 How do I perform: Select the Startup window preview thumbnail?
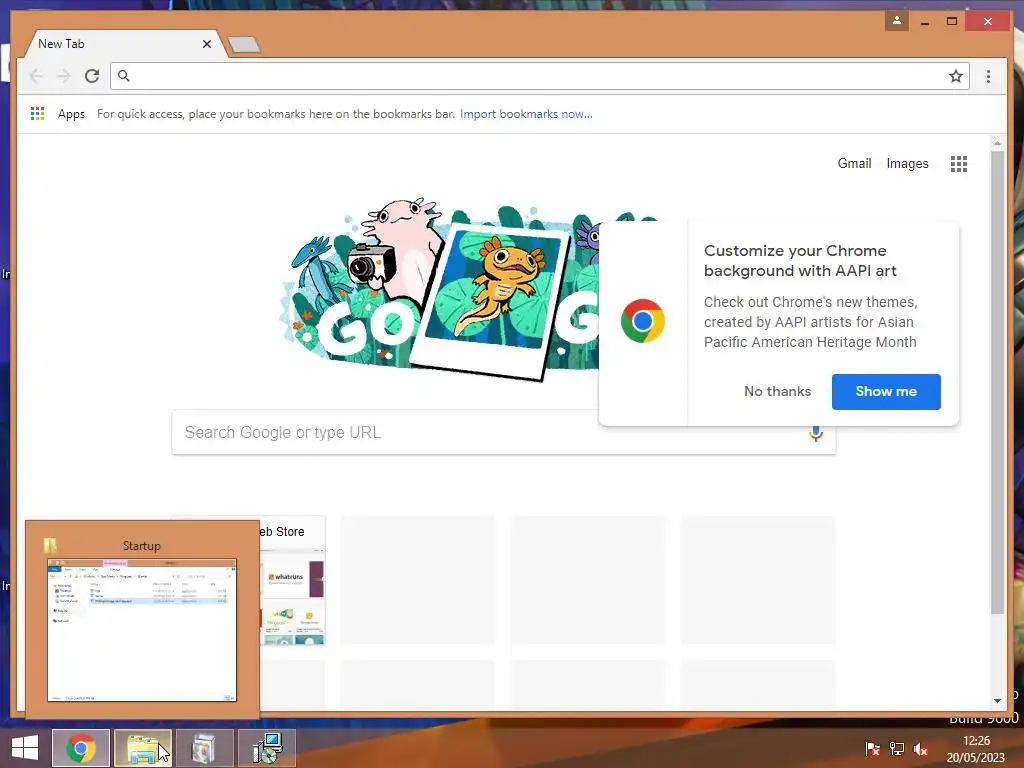(x=142, y=630)
